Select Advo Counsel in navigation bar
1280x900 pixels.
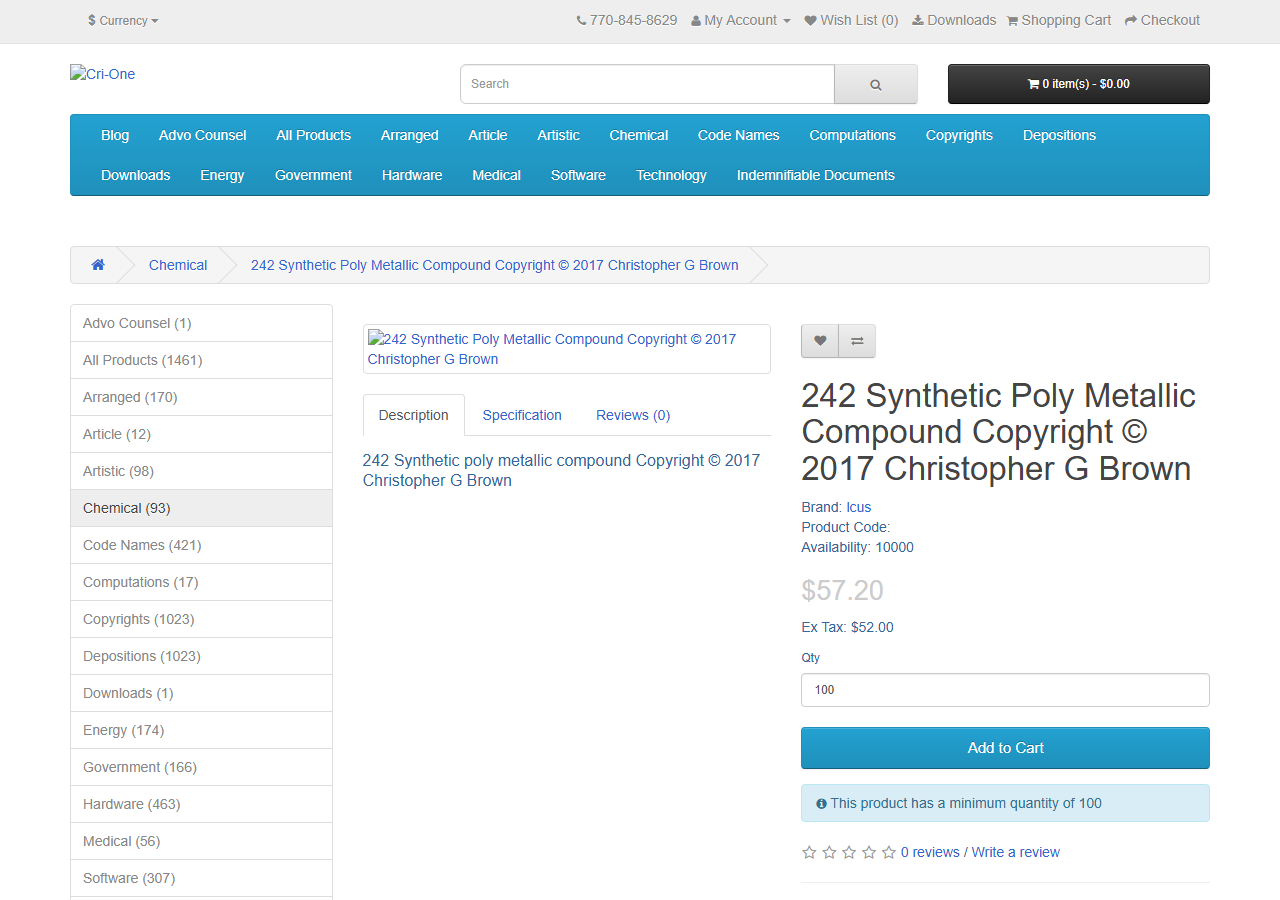click(x=203, y=135)
